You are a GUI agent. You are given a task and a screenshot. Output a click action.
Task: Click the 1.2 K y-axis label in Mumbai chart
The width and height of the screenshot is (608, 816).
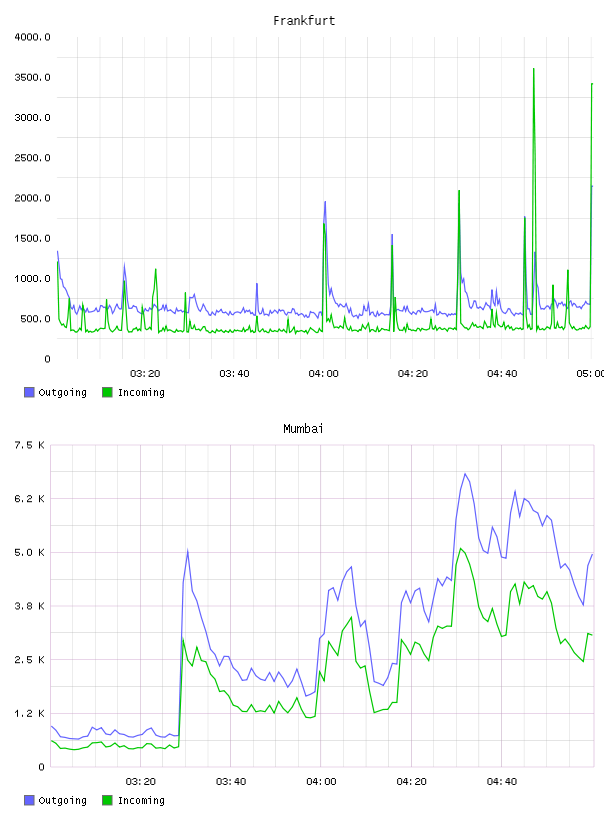coord(30,713)
